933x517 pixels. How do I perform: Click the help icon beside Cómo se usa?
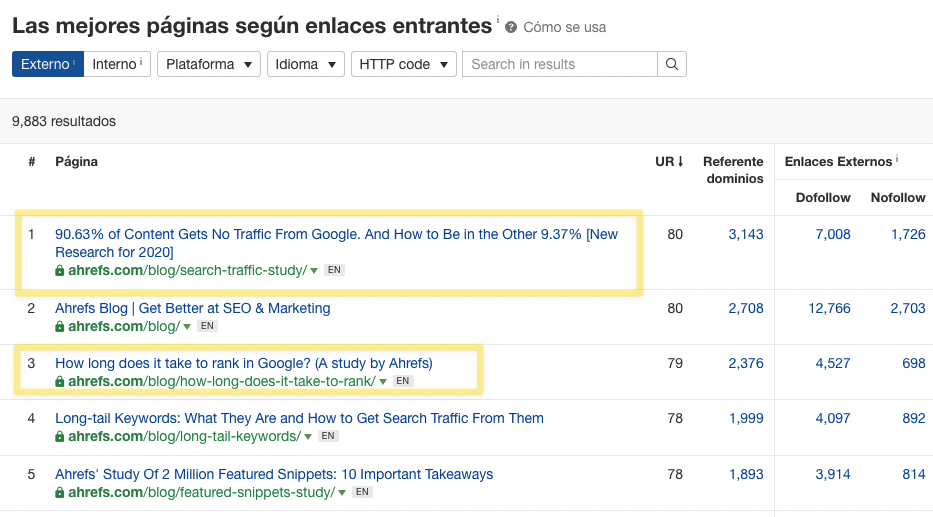tap(511, 27)
